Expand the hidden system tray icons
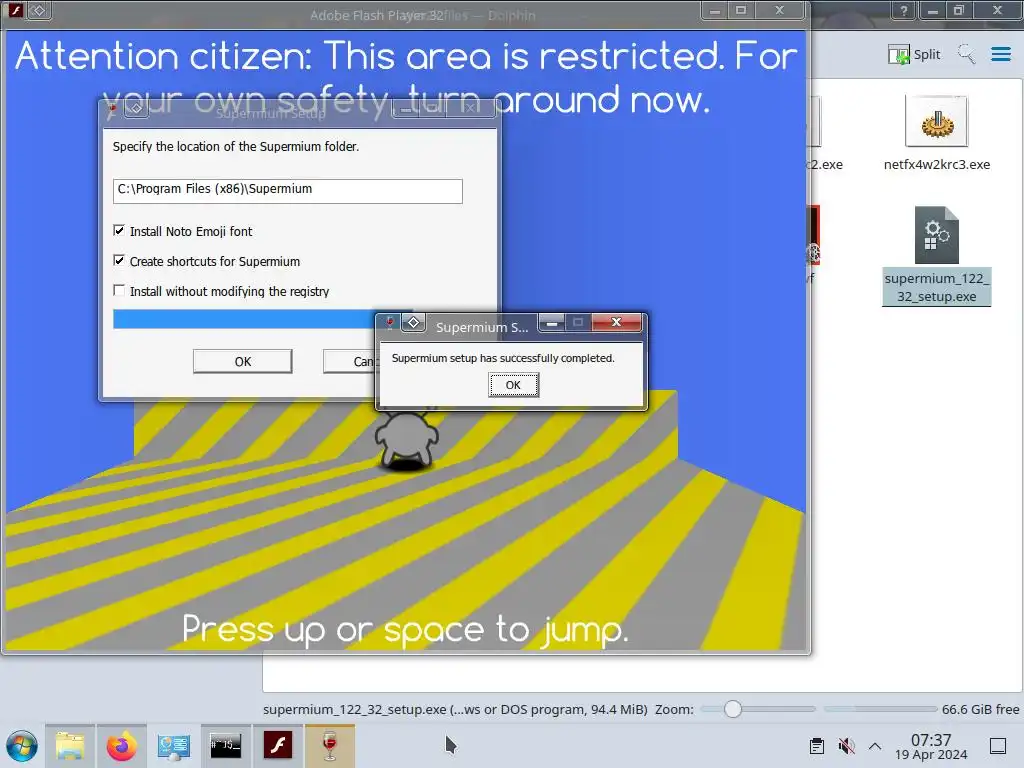The height and width of the screenshot is (768, 1024). (x=875, y=746)
